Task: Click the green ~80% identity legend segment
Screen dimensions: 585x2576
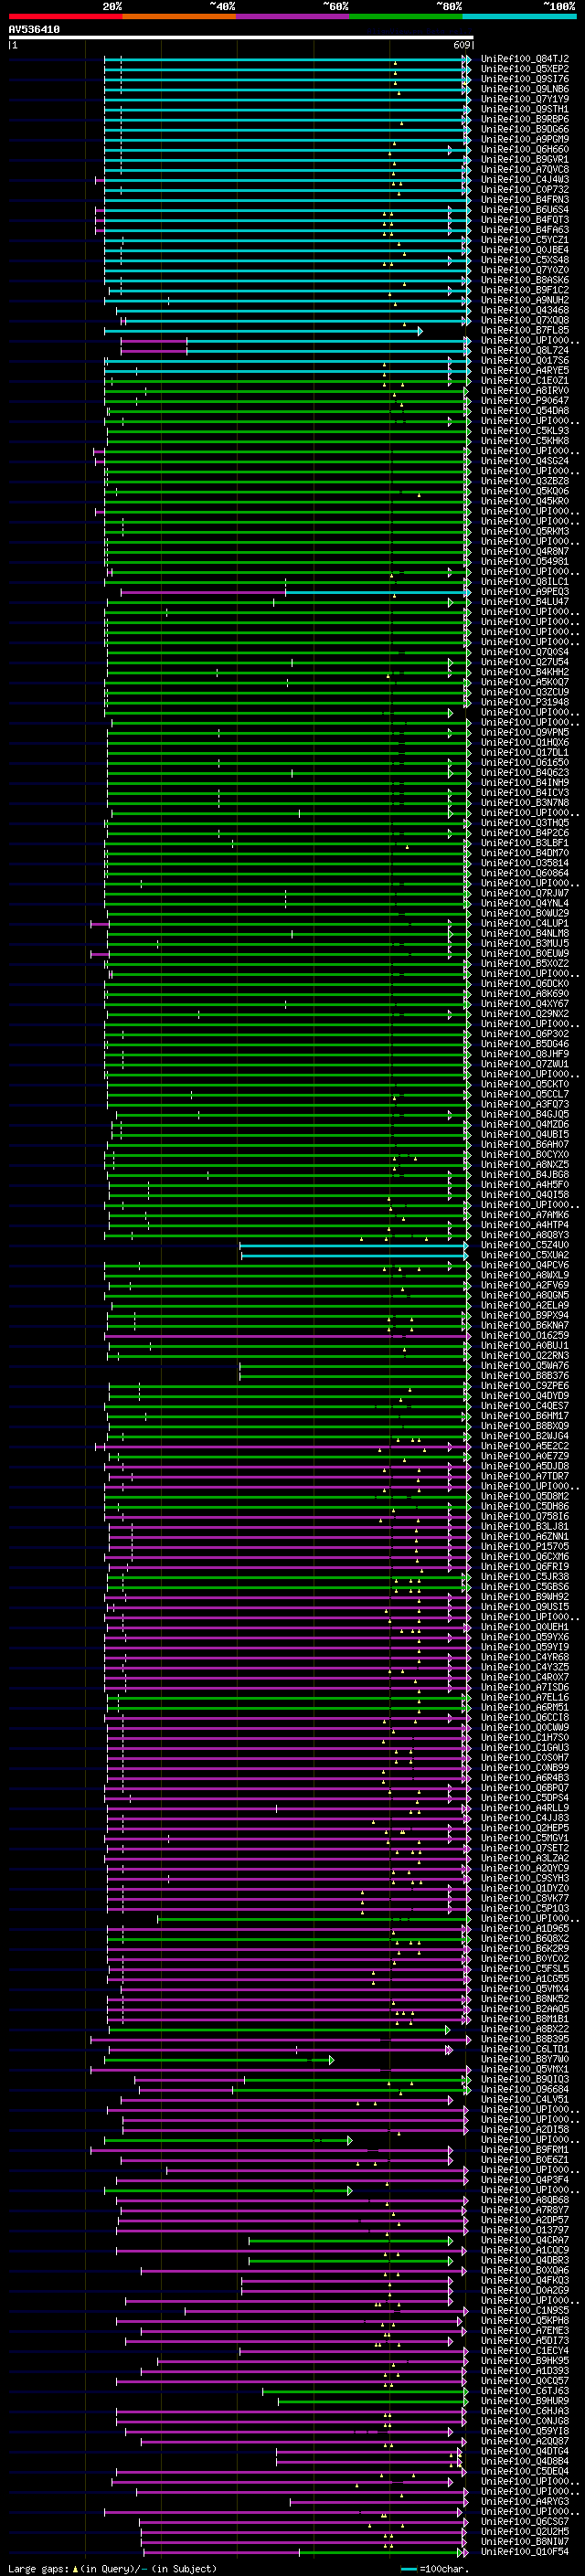Action: point(406,16)
